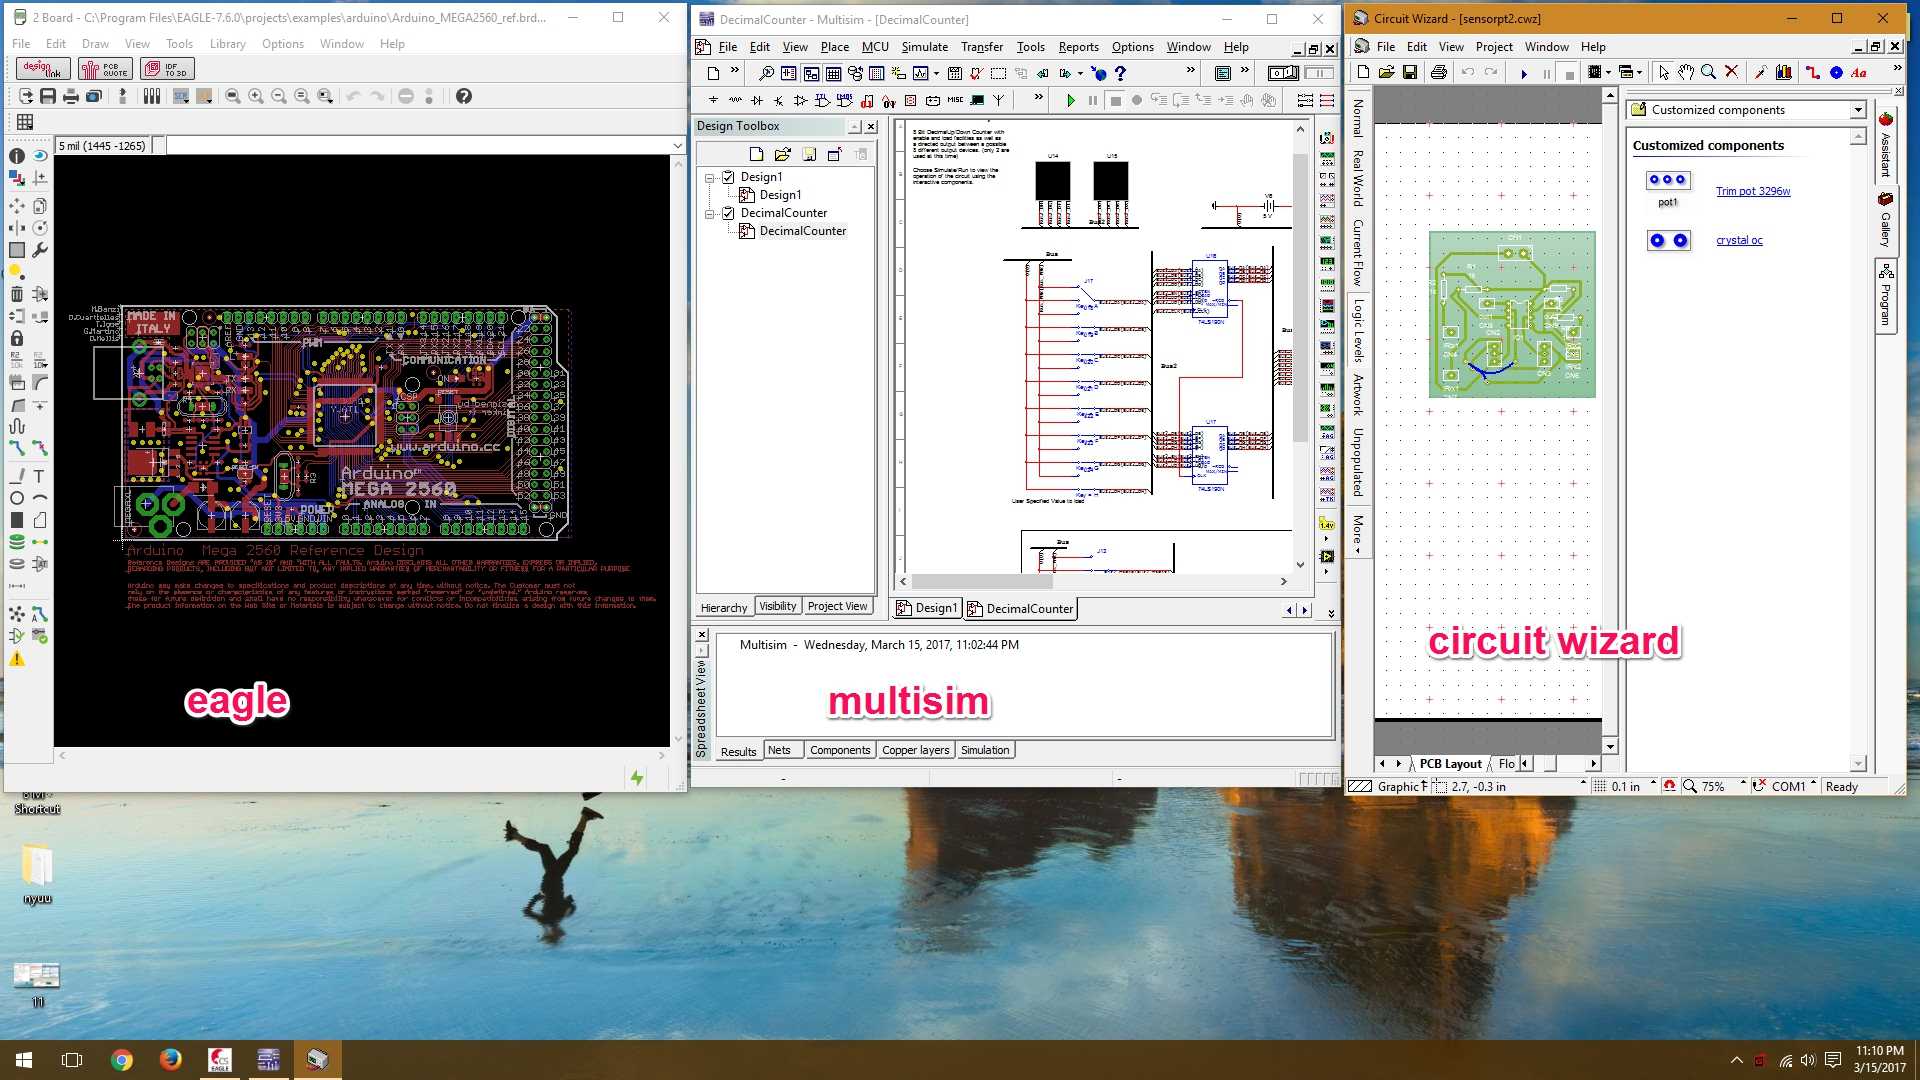Click zoom in magnifier in EAGLE toolbar
This screenshot has width=1920, height=1080.
tap(256, 96)
